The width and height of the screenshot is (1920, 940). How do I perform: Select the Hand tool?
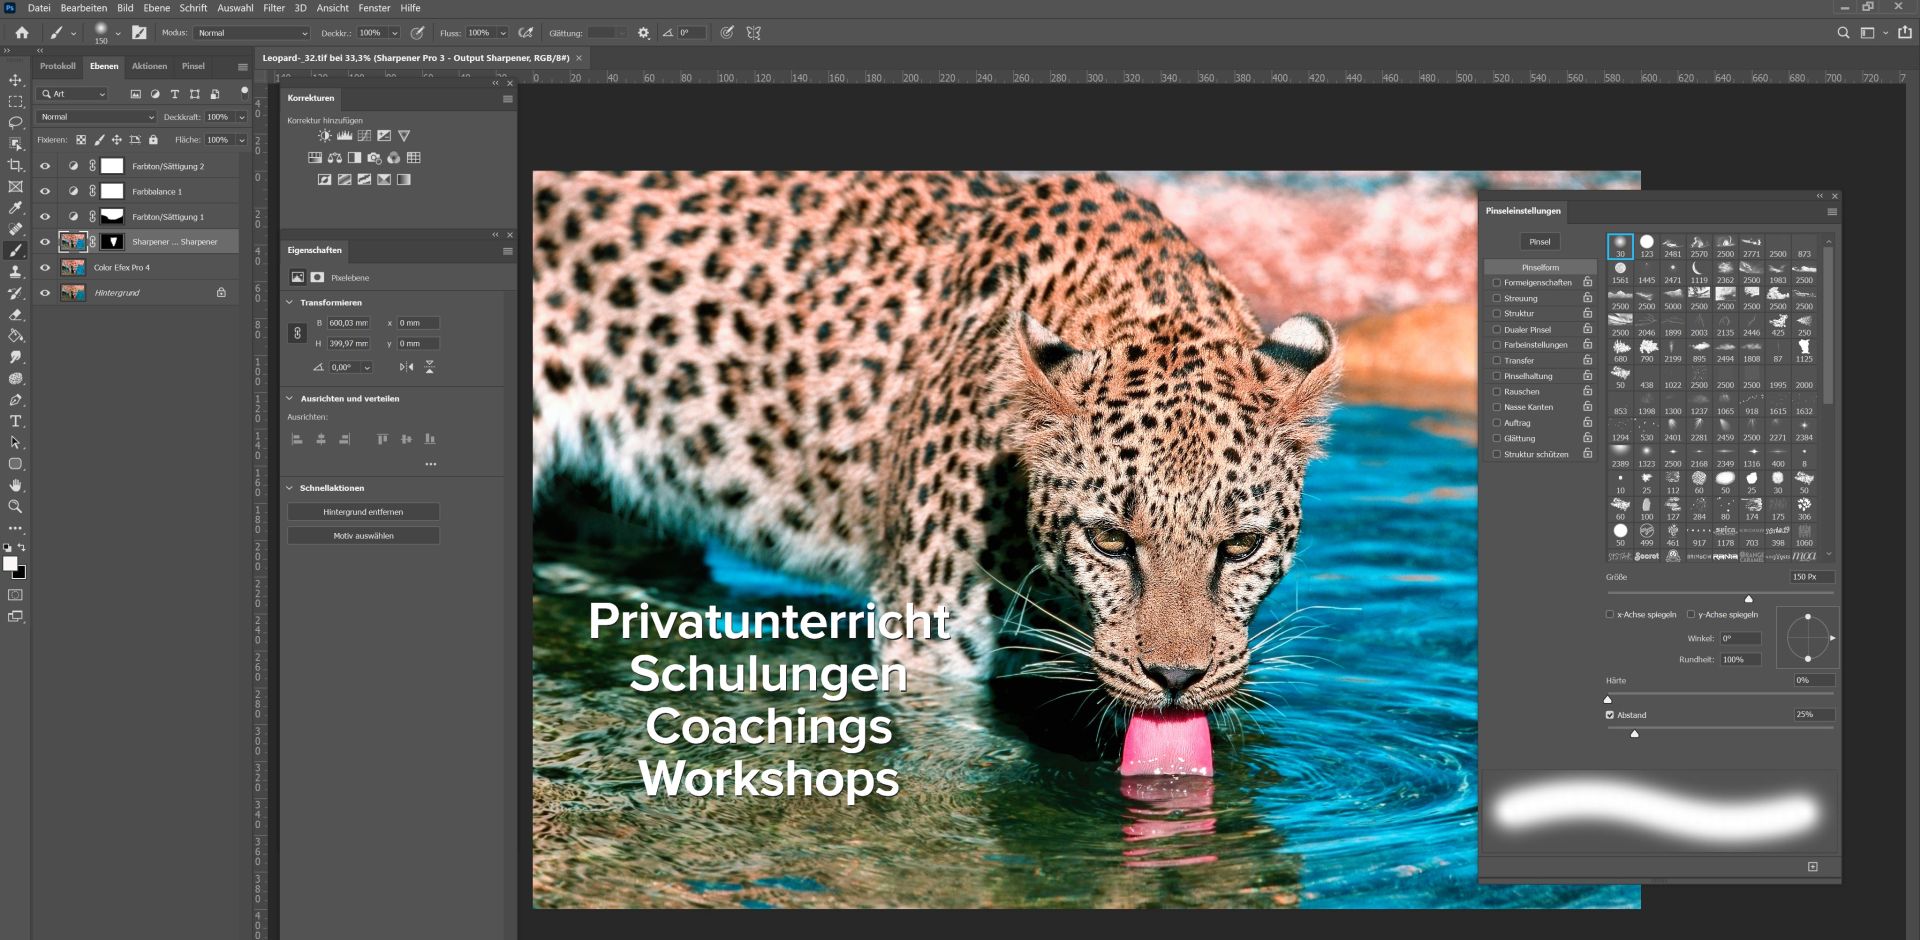coord(16,485)
